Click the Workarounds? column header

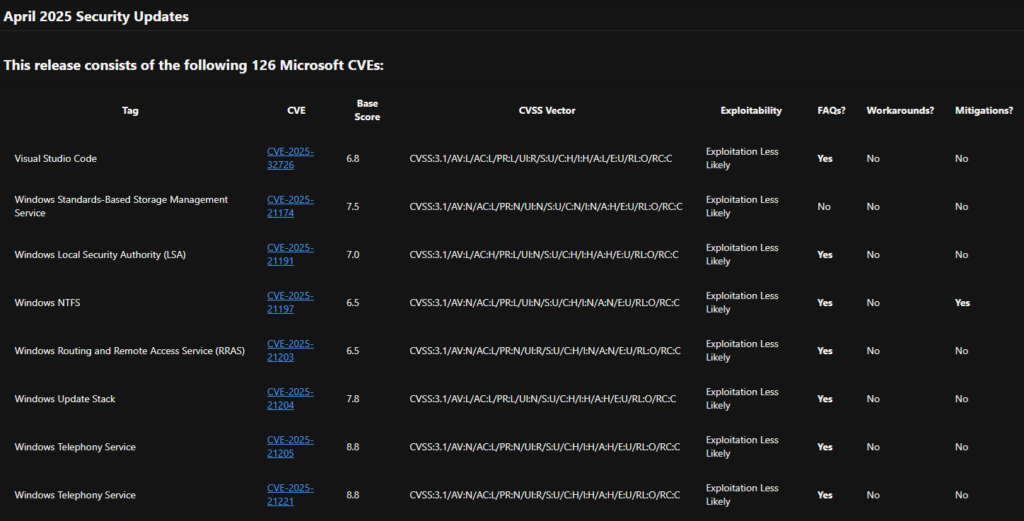(x=900, y=110)
